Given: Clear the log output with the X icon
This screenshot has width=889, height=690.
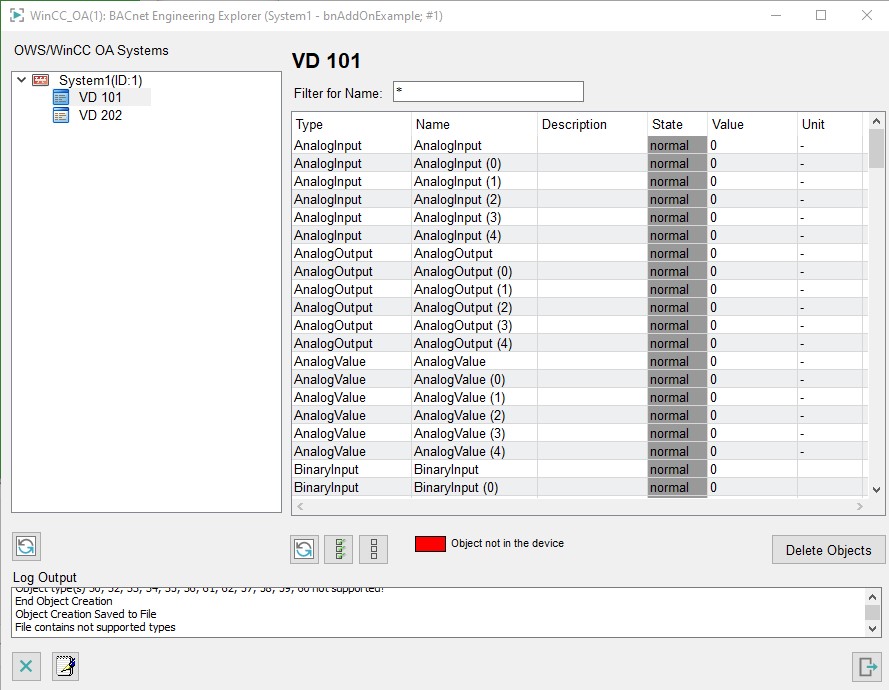Looking at the screenshot, I should (x=26, y=666).
